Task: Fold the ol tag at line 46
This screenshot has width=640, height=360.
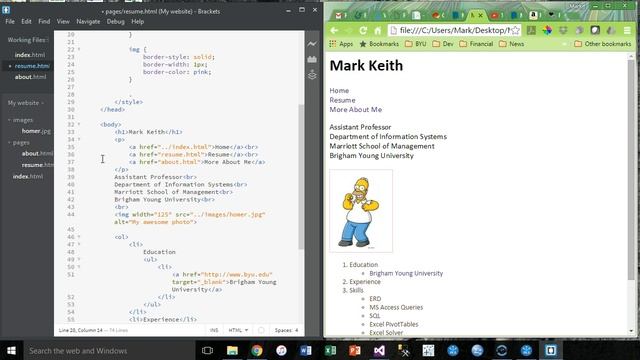Action: click(x=79, y=237)
